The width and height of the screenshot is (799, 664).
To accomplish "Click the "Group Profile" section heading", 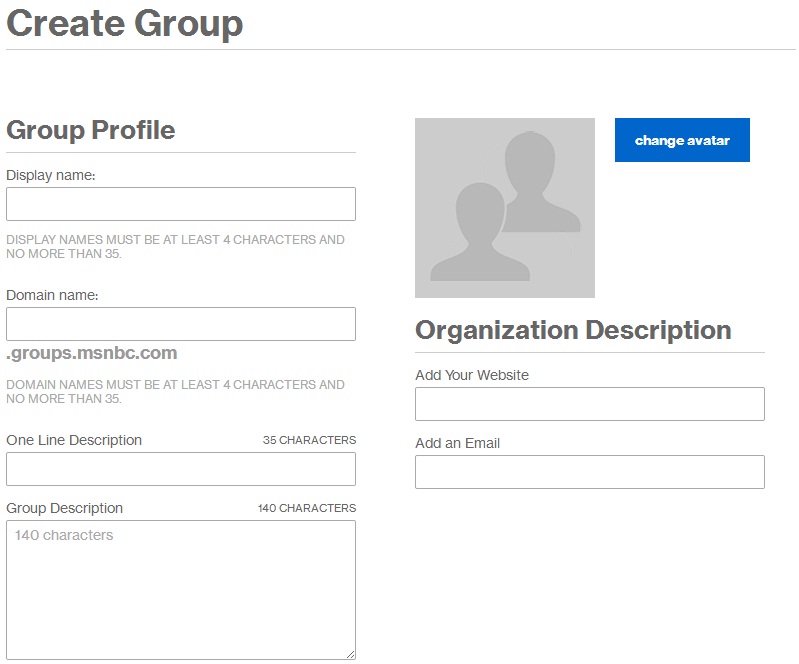I will [91, 130].
